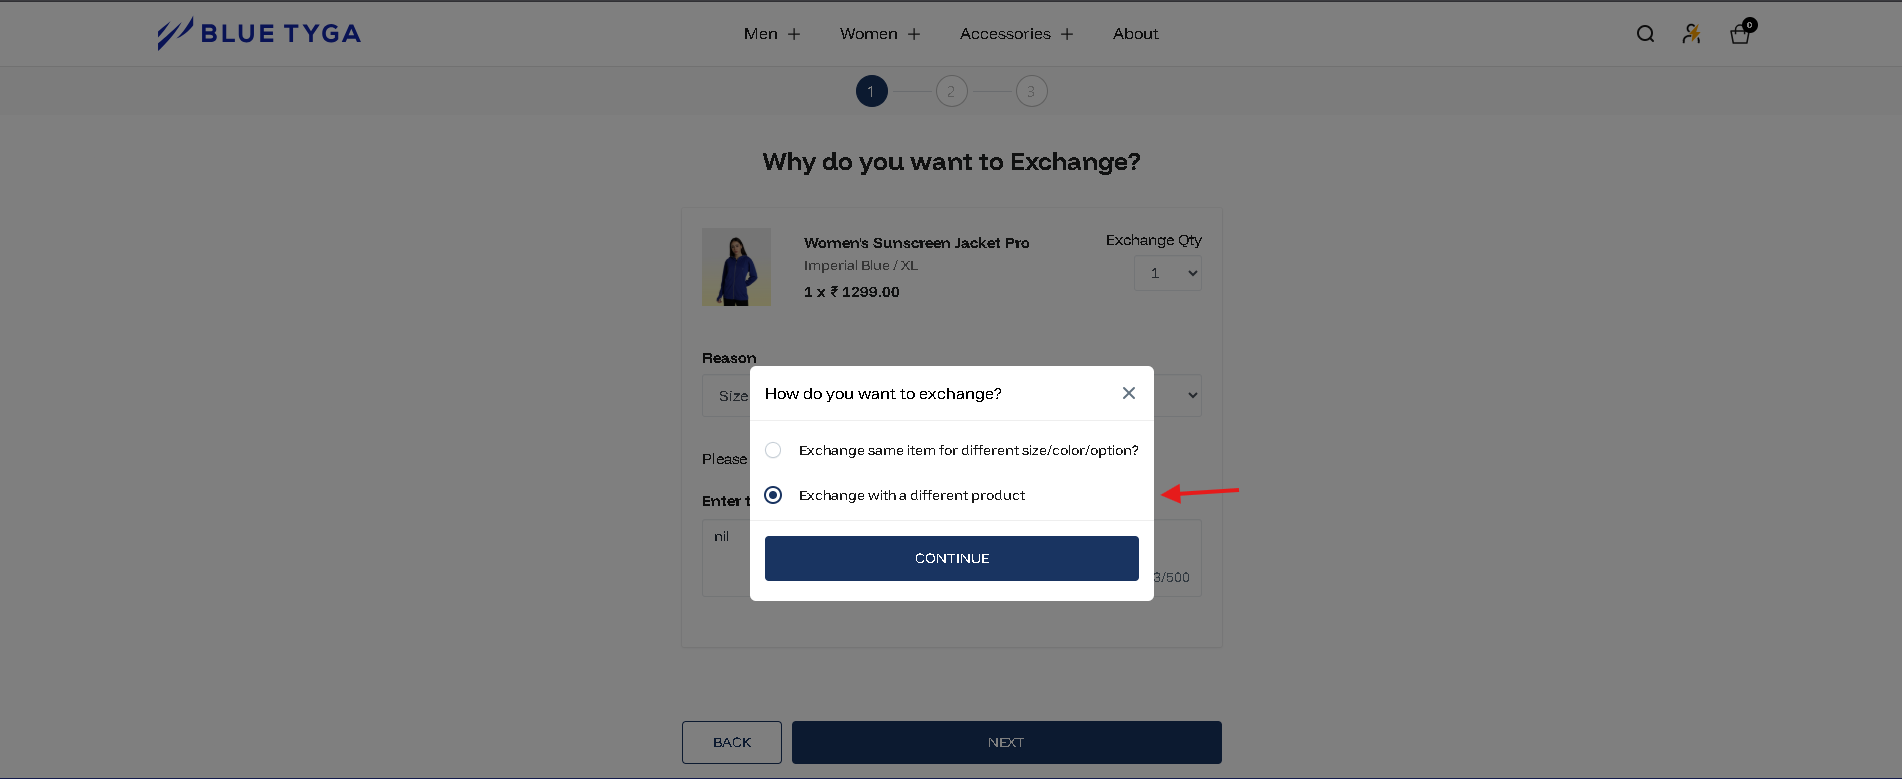Select Exchange same item for different size option

(x=773, y=450)
